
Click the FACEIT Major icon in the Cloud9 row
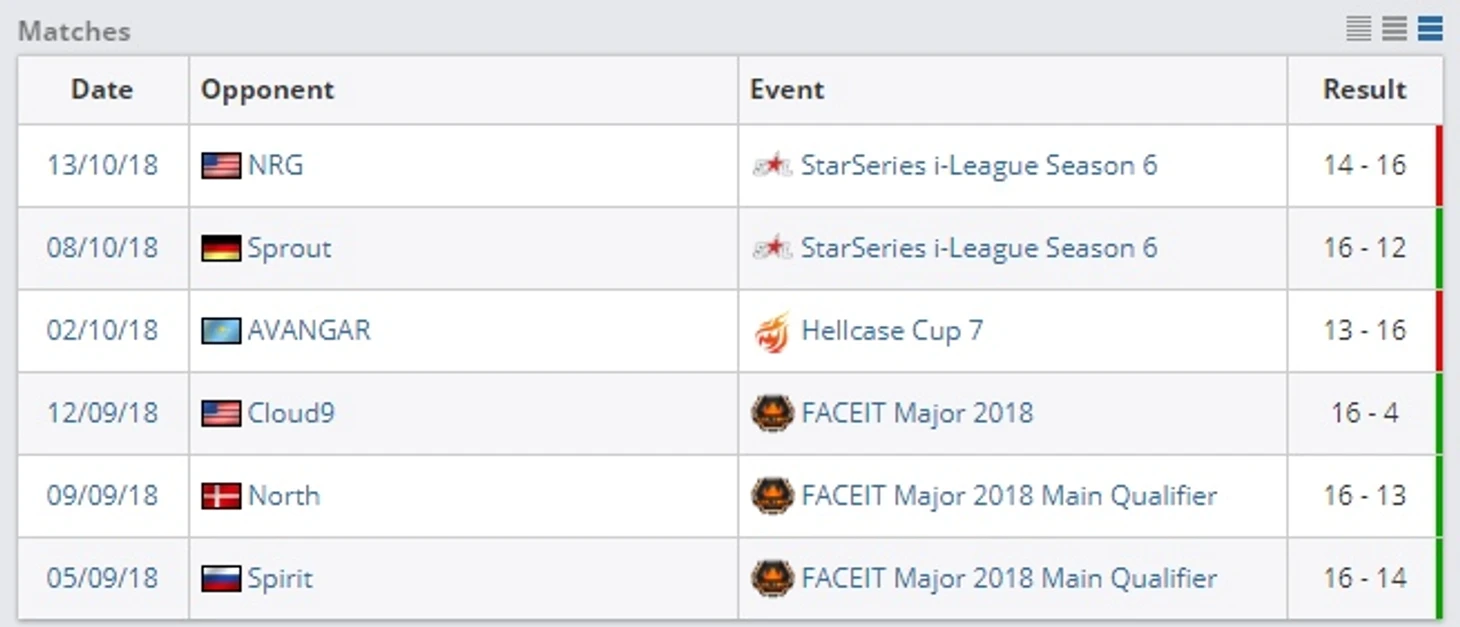pos(772,413)
